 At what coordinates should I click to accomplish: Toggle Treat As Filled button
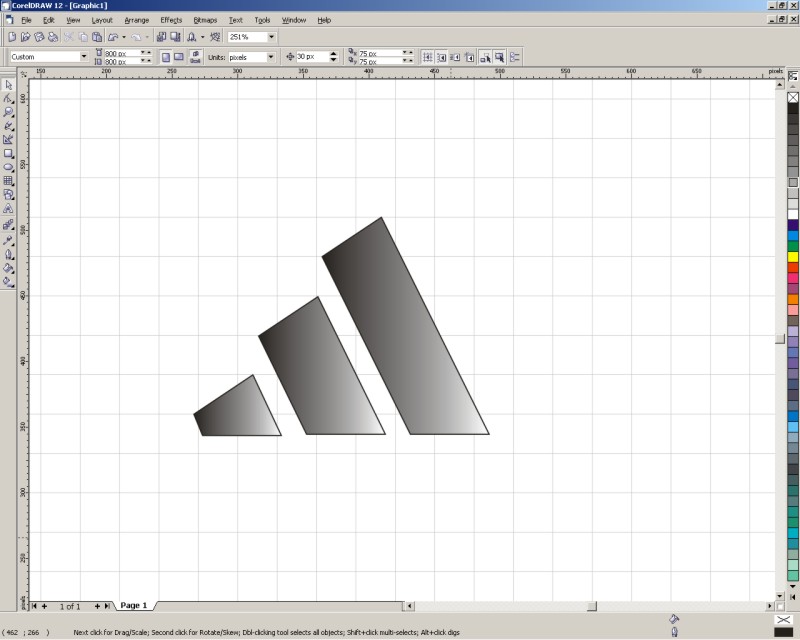[x=499, y=57]
